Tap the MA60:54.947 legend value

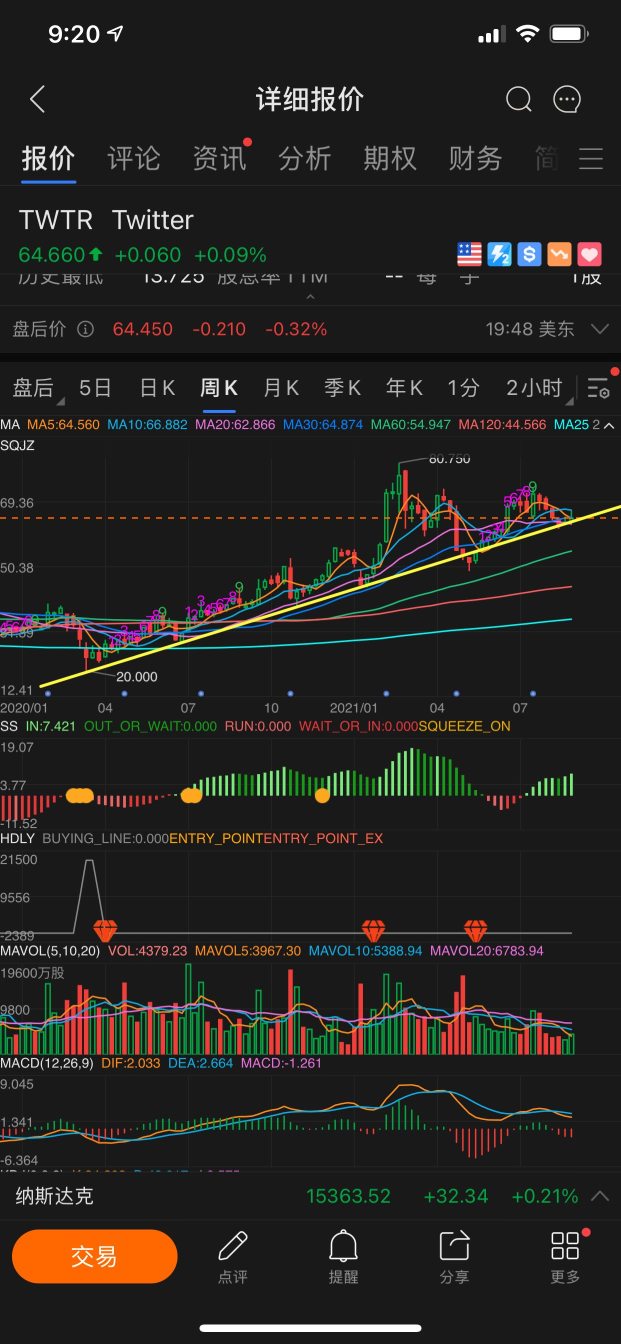coord(411,425)
